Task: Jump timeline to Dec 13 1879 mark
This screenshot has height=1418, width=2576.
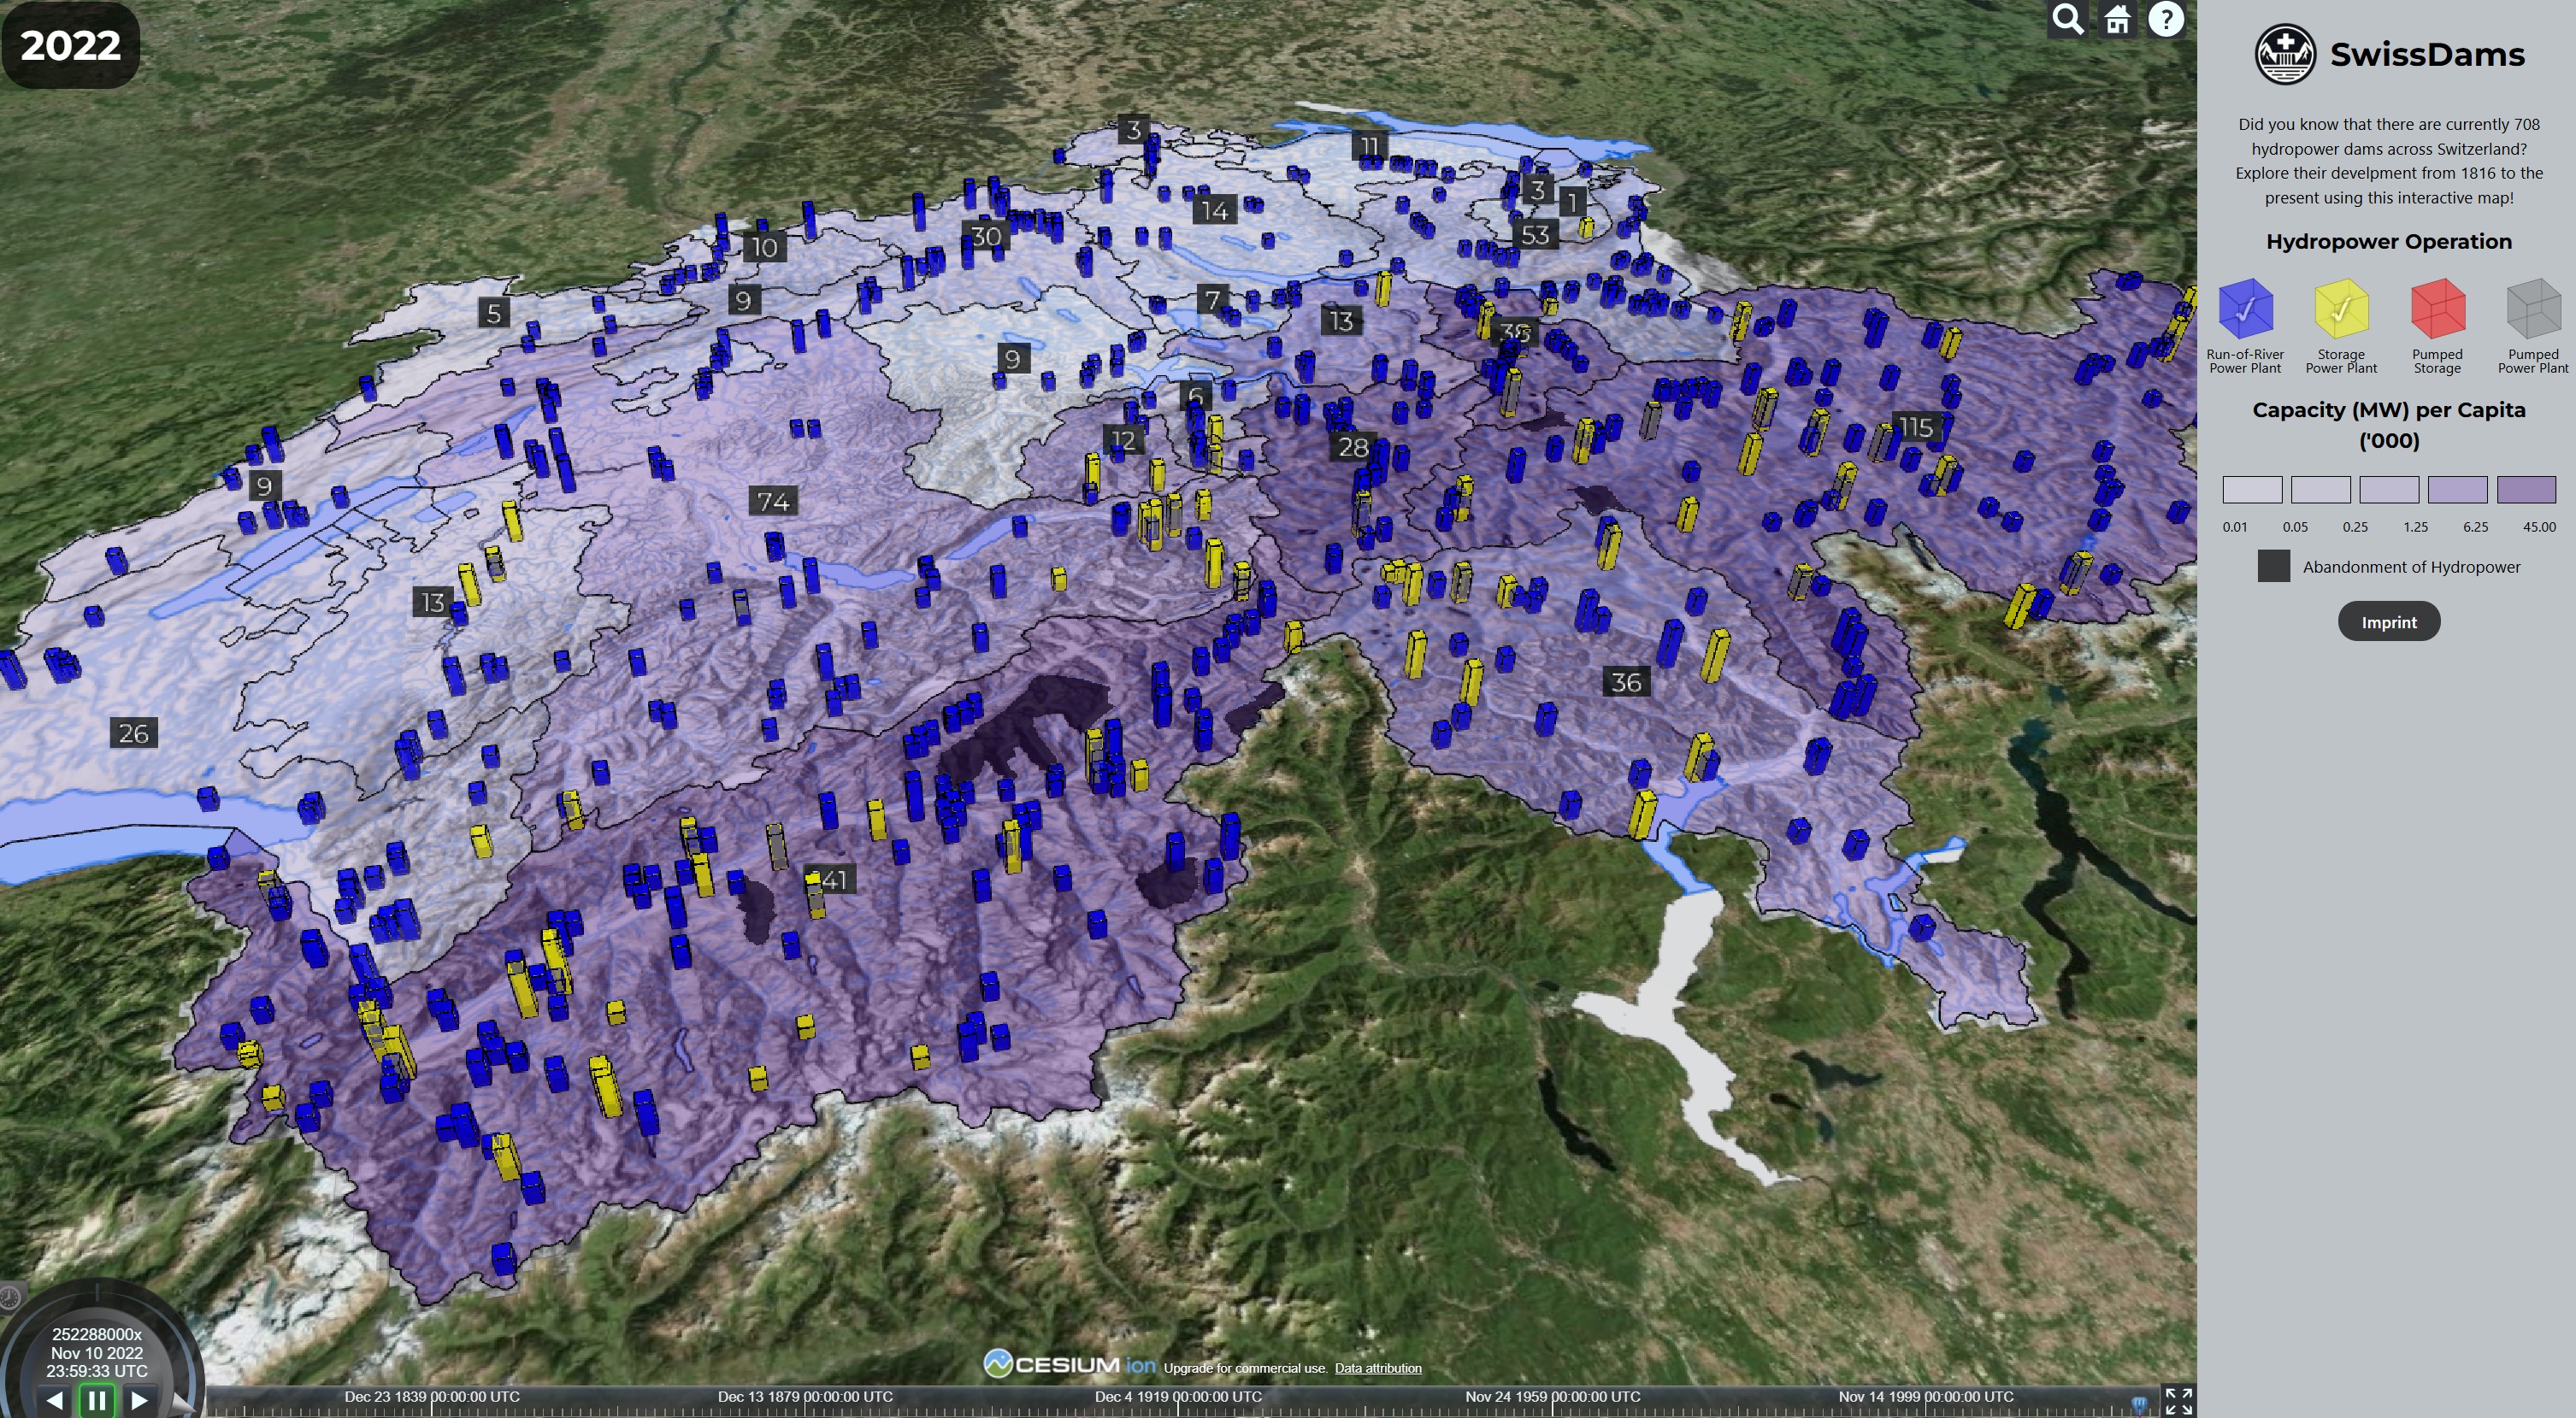Action: coord(805,1397)
